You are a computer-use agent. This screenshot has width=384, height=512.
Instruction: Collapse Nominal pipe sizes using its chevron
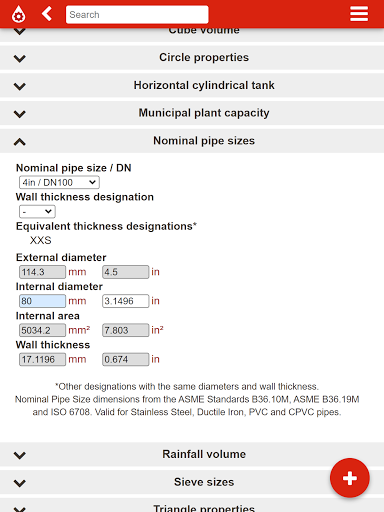tap(20, 142)
